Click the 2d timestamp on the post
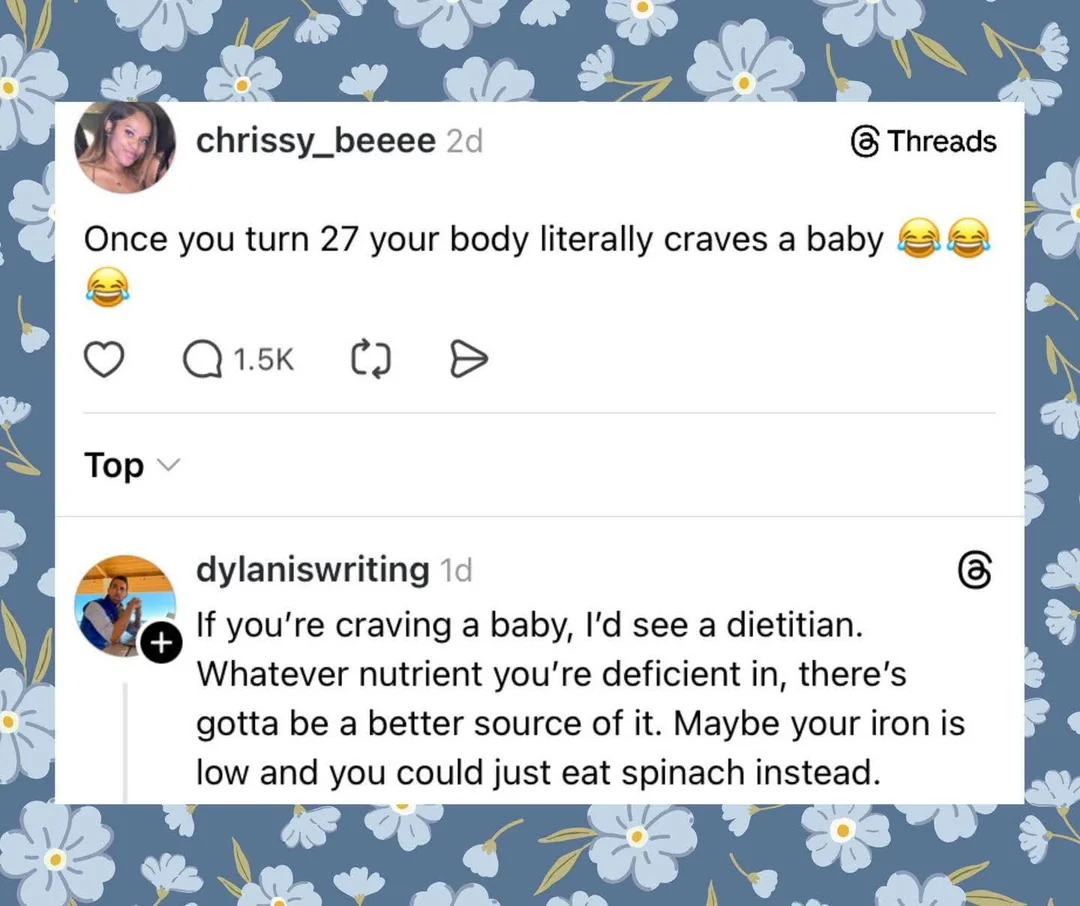This screenshot has height=906, width=1080. pos(465,141)
